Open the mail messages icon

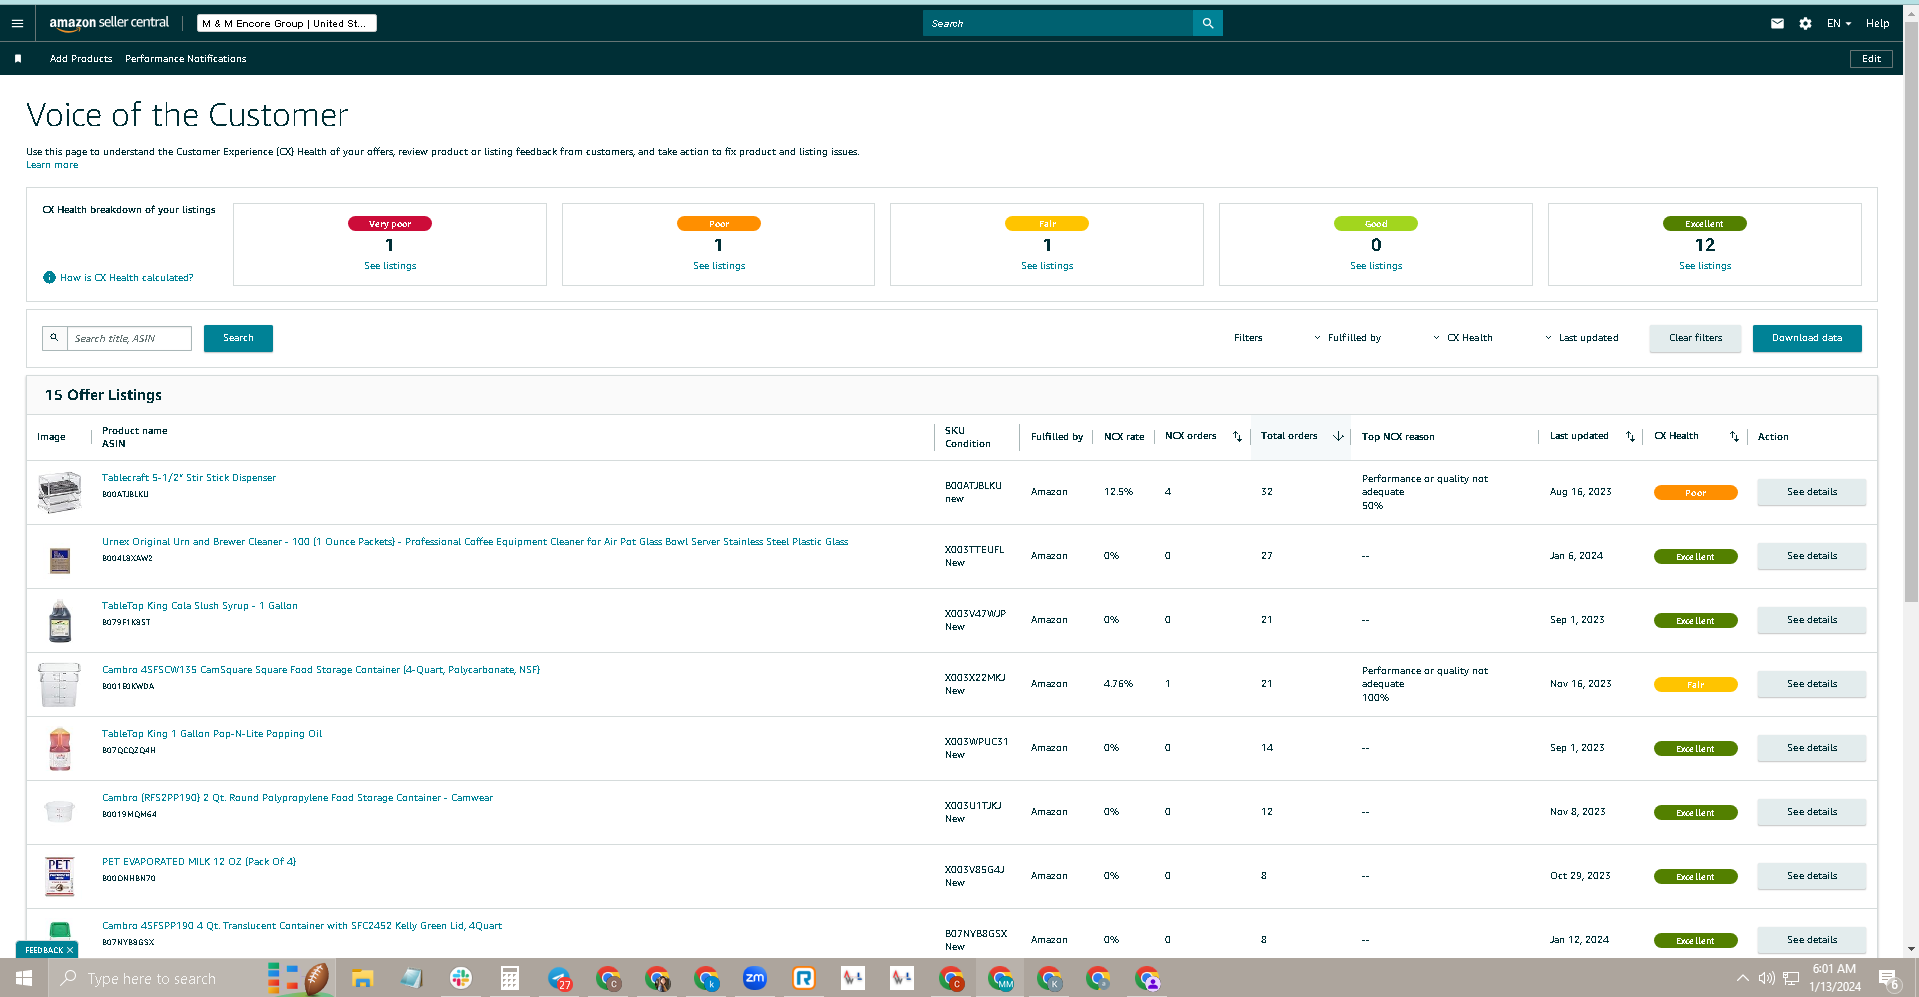tap(1777, 23)
